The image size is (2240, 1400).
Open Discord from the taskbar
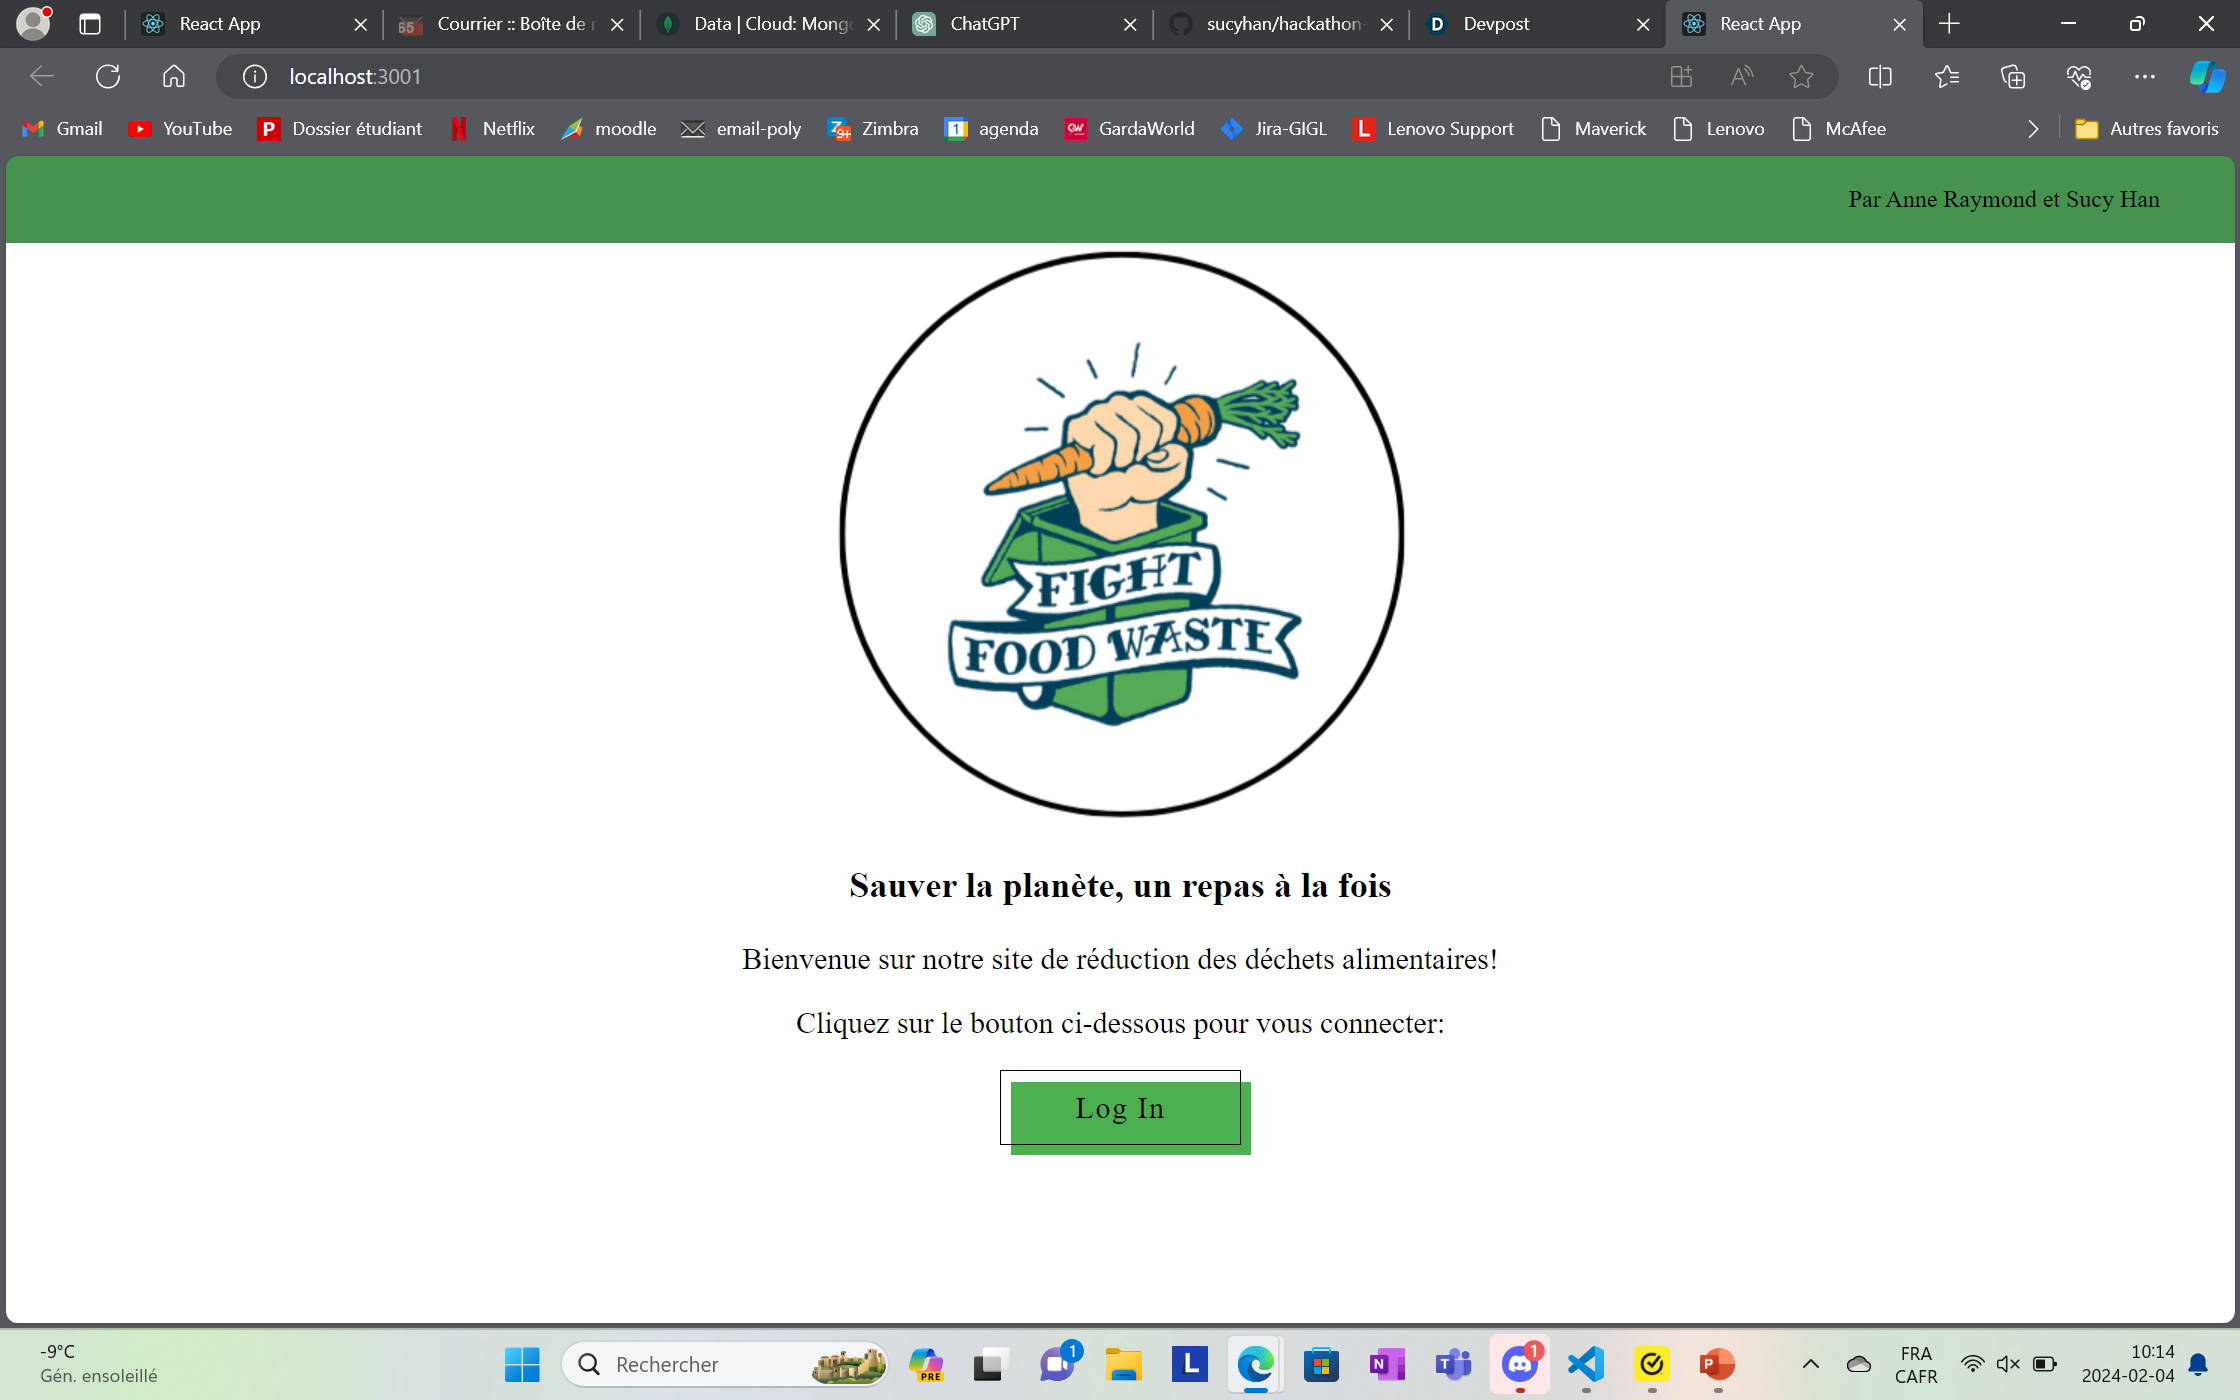point(1519,1364)
